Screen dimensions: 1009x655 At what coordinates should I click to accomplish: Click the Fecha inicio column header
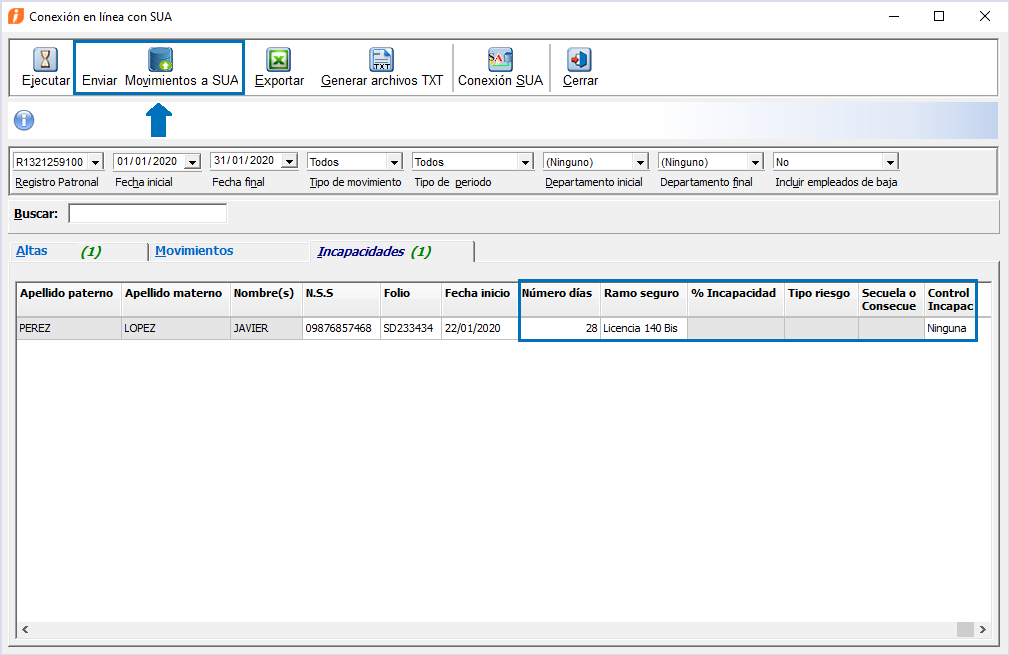coord(477,294)
